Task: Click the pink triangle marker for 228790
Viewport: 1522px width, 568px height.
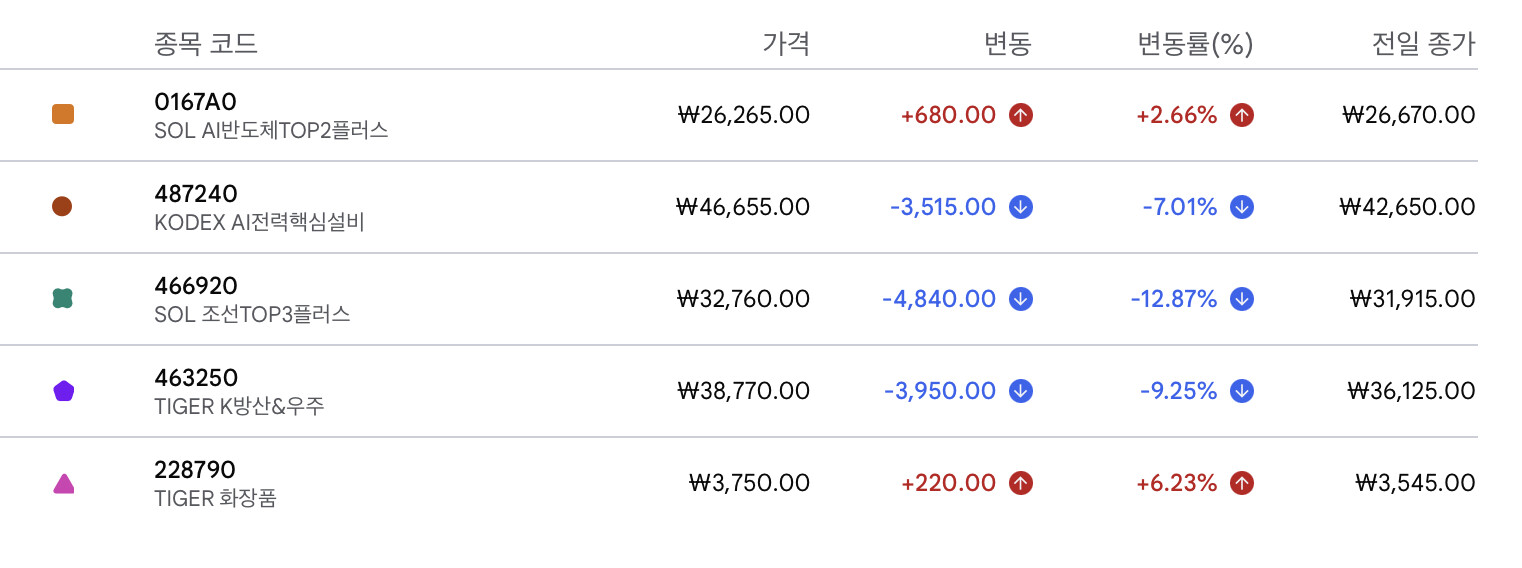Action: click(63, 484)
